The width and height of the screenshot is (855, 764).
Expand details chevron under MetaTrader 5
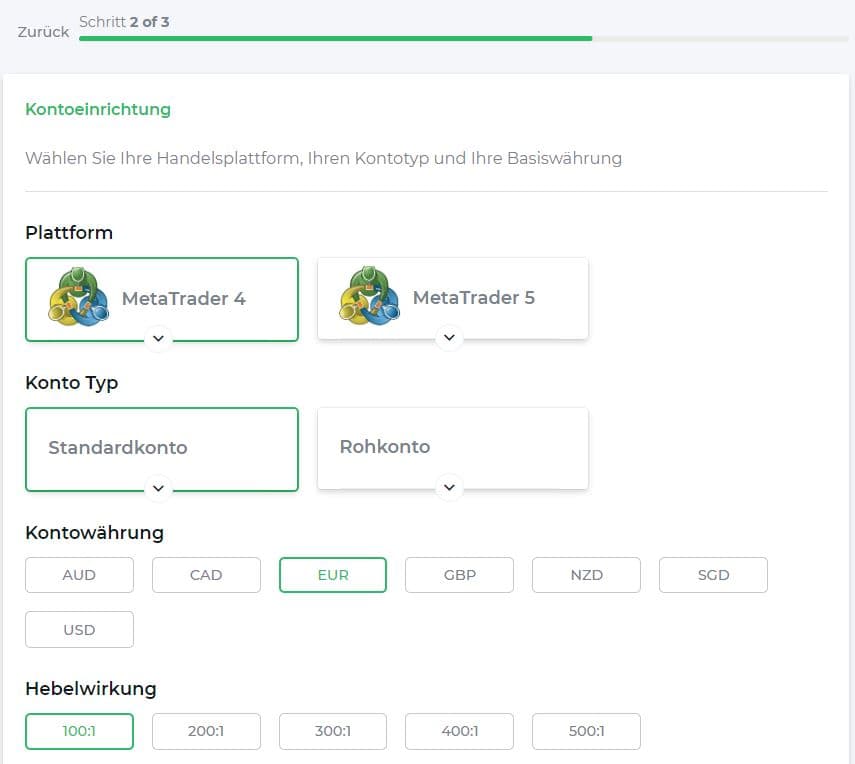(449, 338)
